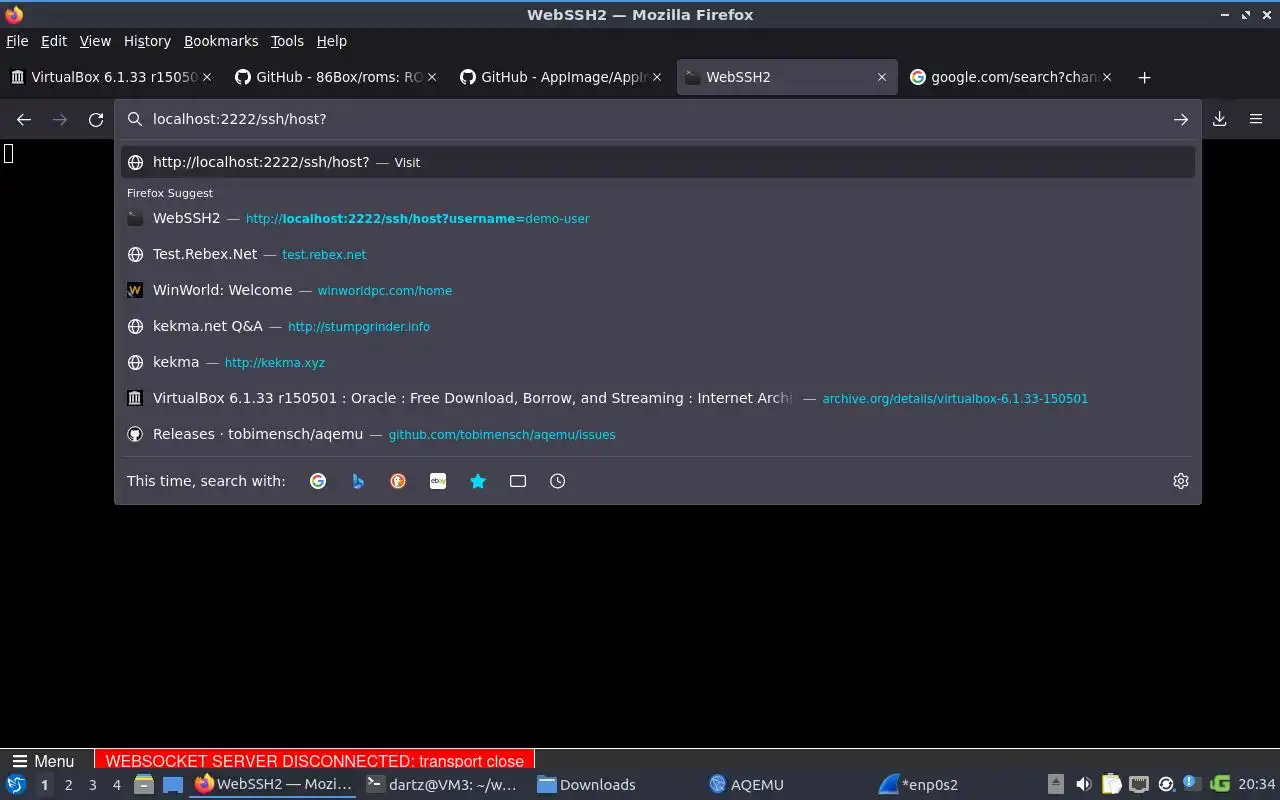Open the File menu
The width and height of the screenshot is (1280, 800).
point(17,41)
